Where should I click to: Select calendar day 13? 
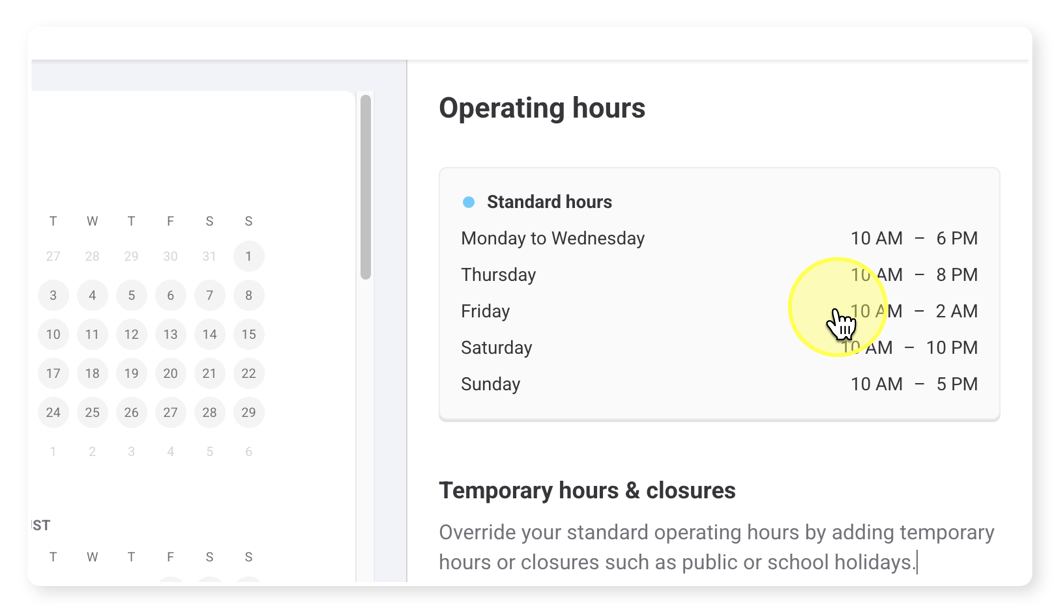click(x=170, y=334)
